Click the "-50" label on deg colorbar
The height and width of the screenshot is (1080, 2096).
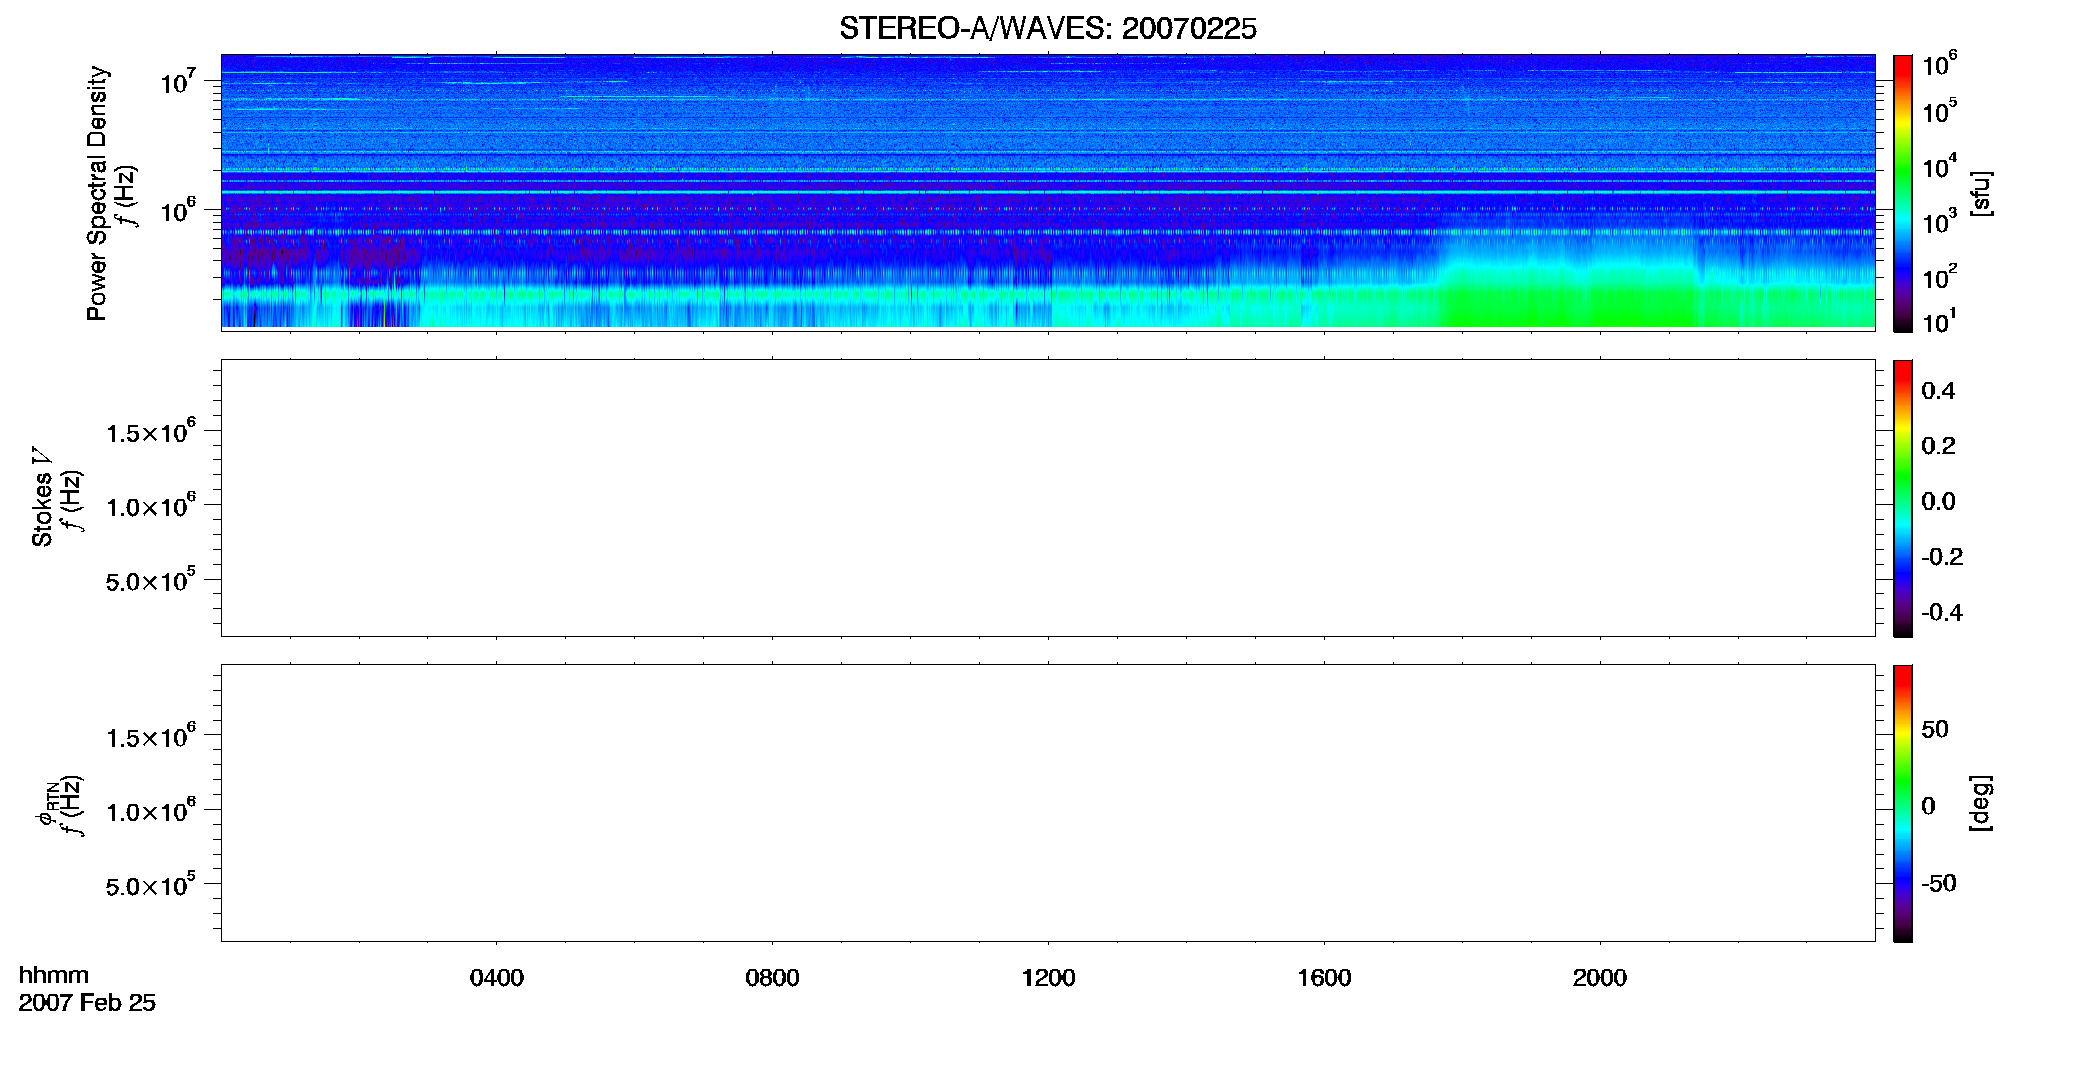[1939, 884]
